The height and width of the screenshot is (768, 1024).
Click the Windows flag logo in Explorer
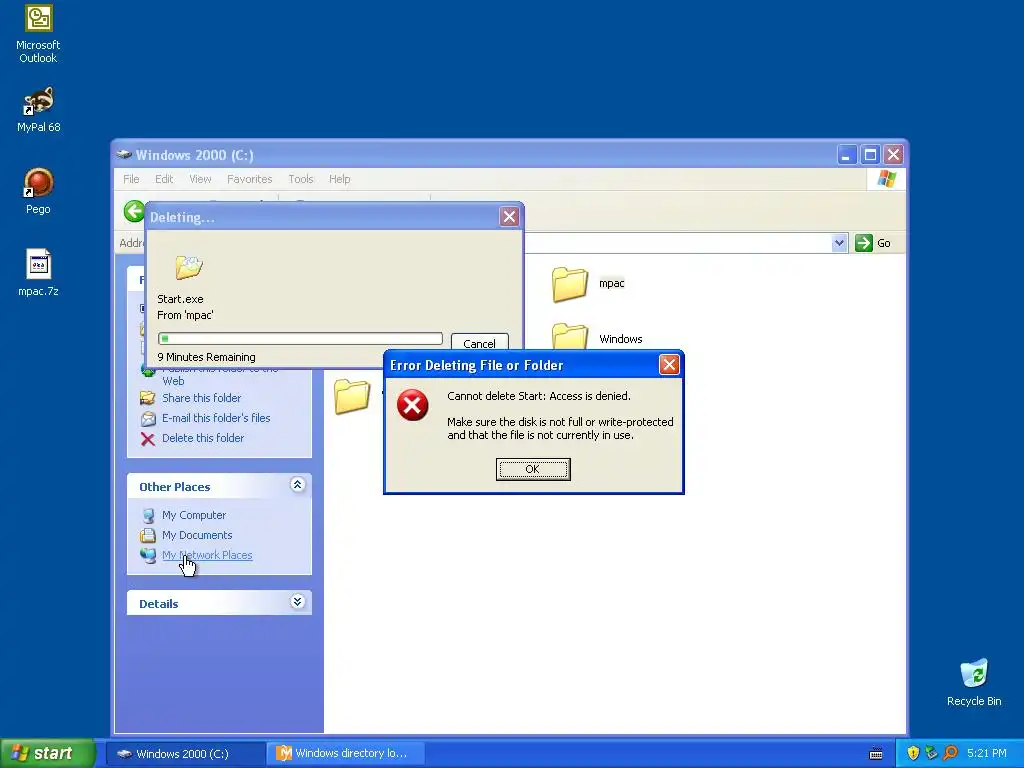[886, 178]
